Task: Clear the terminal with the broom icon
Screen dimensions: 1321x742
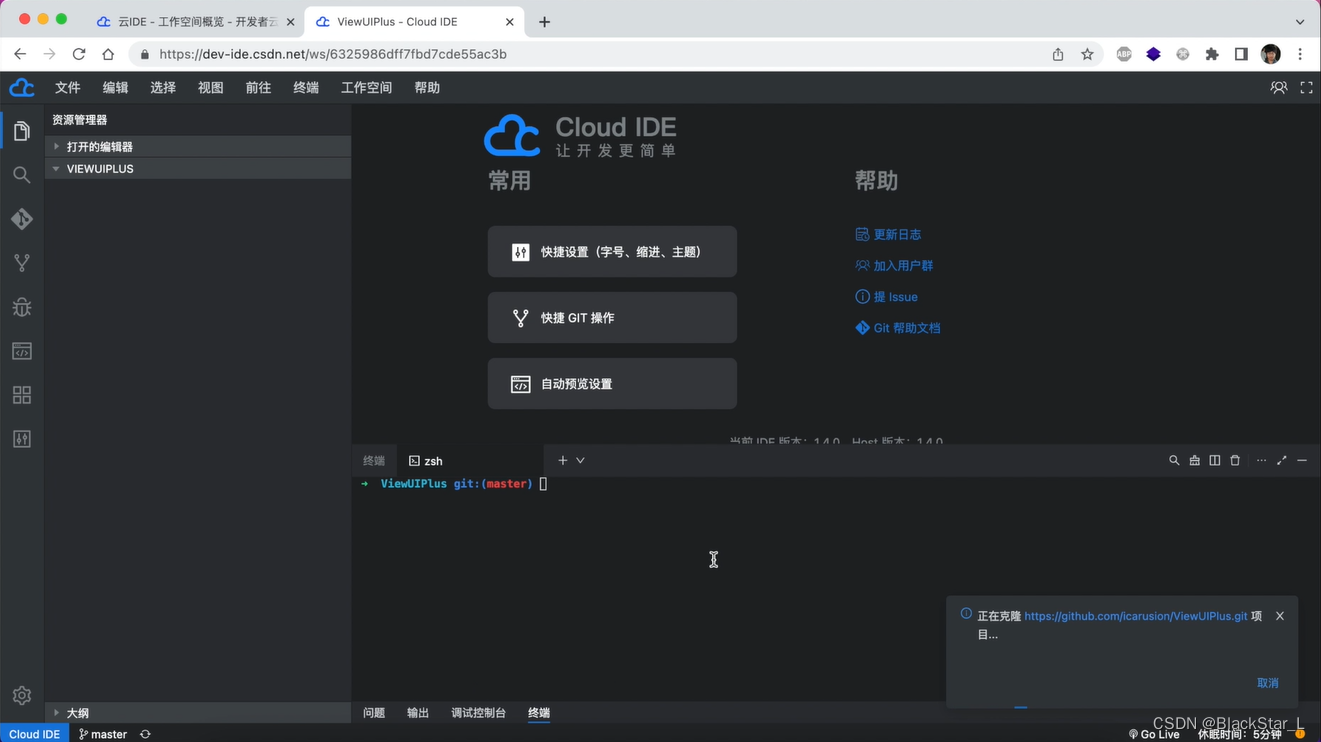Action: click(1194, 461)
